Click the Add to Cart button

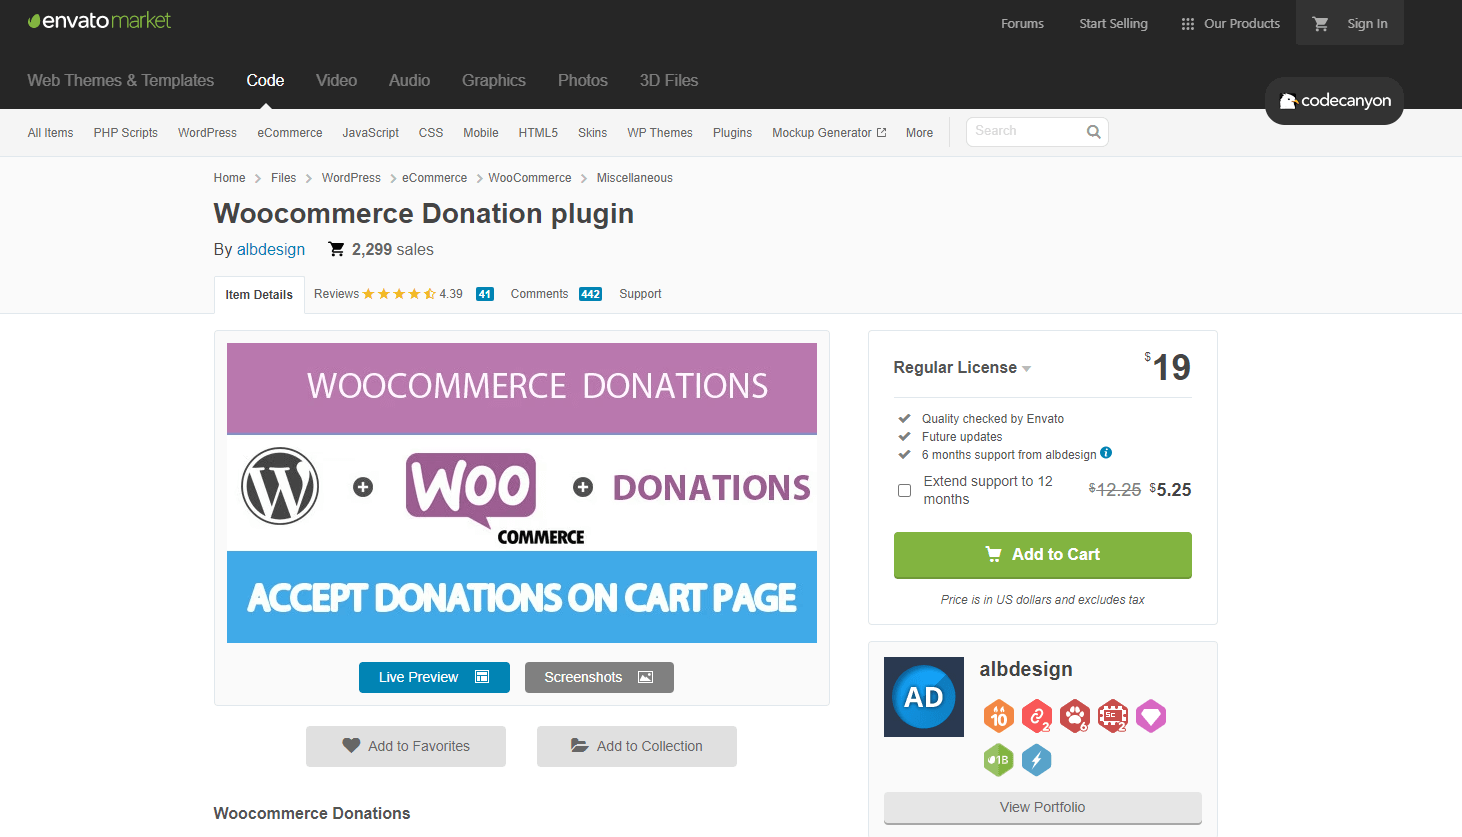pos(1042,555)
